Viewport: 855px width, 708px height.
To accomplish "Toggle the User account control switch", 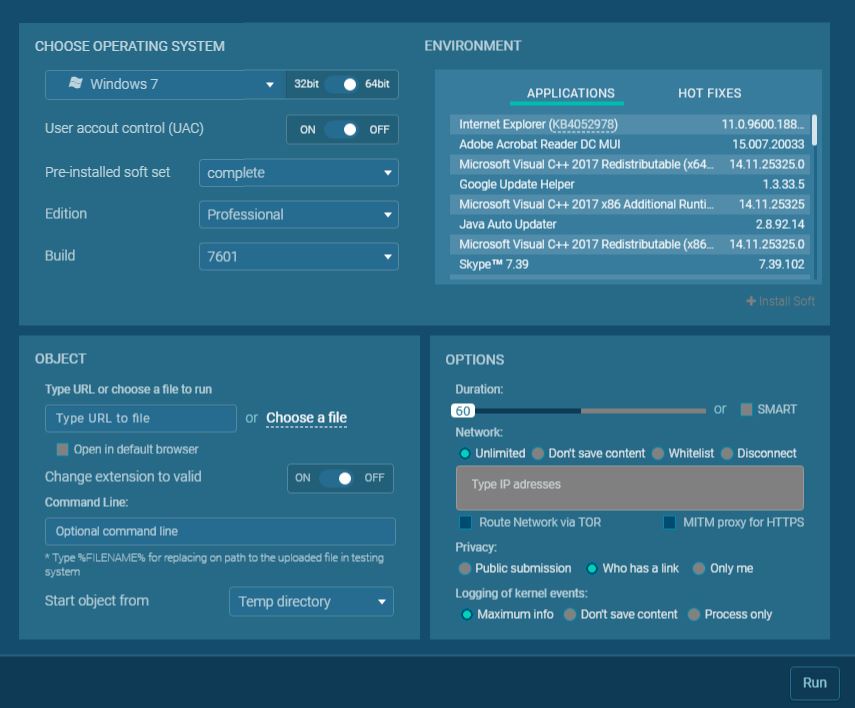I will [341, 129].
